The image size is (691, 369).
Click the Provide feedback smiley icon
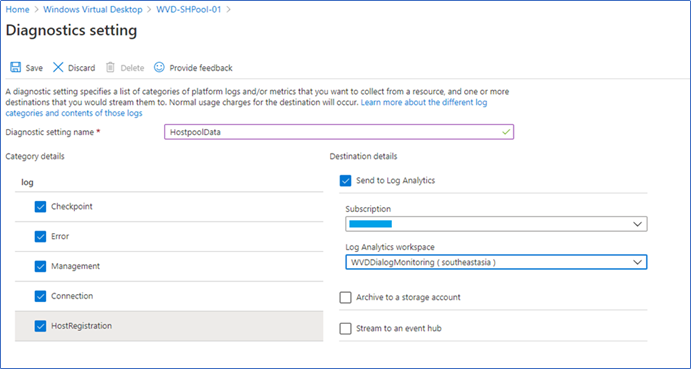pos(159,67)
